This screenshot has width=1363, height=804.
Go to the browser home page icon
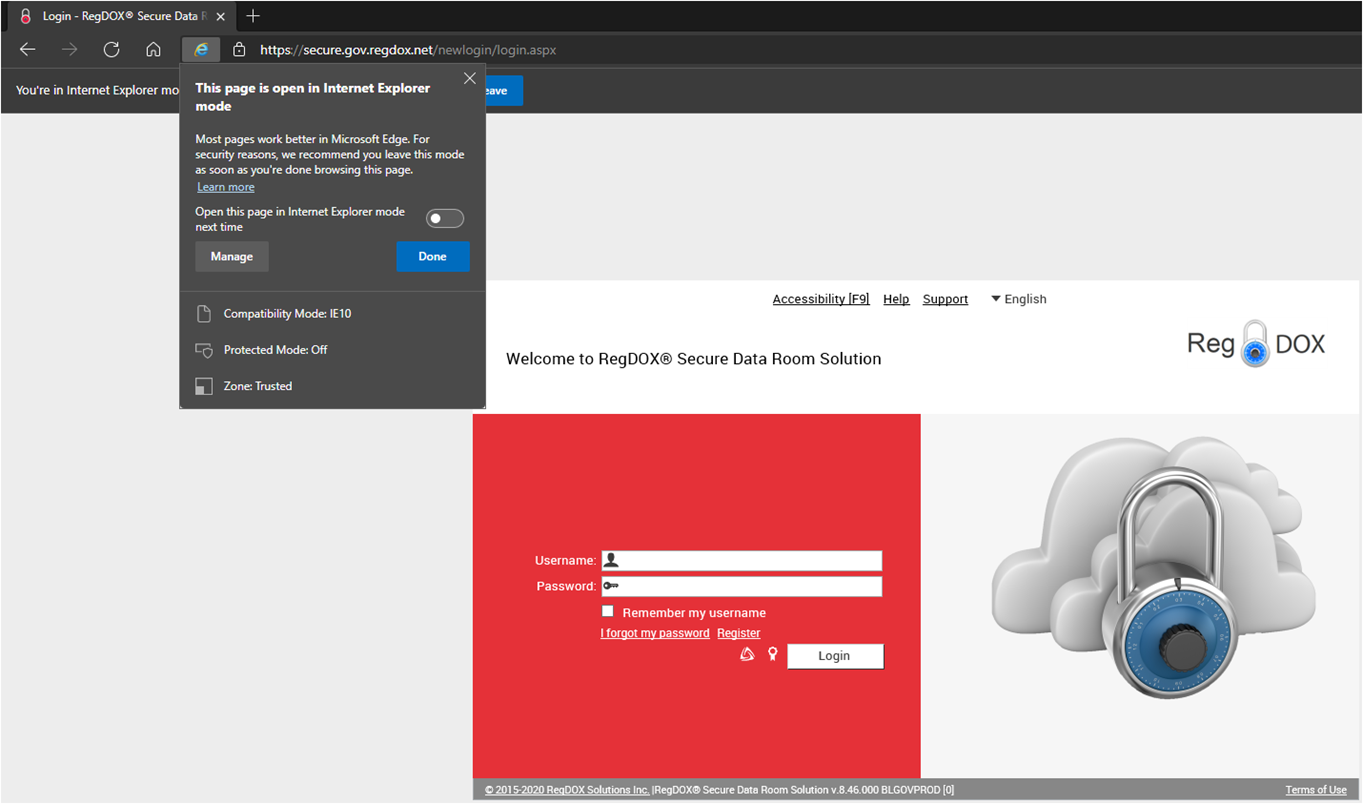(153, 49)
